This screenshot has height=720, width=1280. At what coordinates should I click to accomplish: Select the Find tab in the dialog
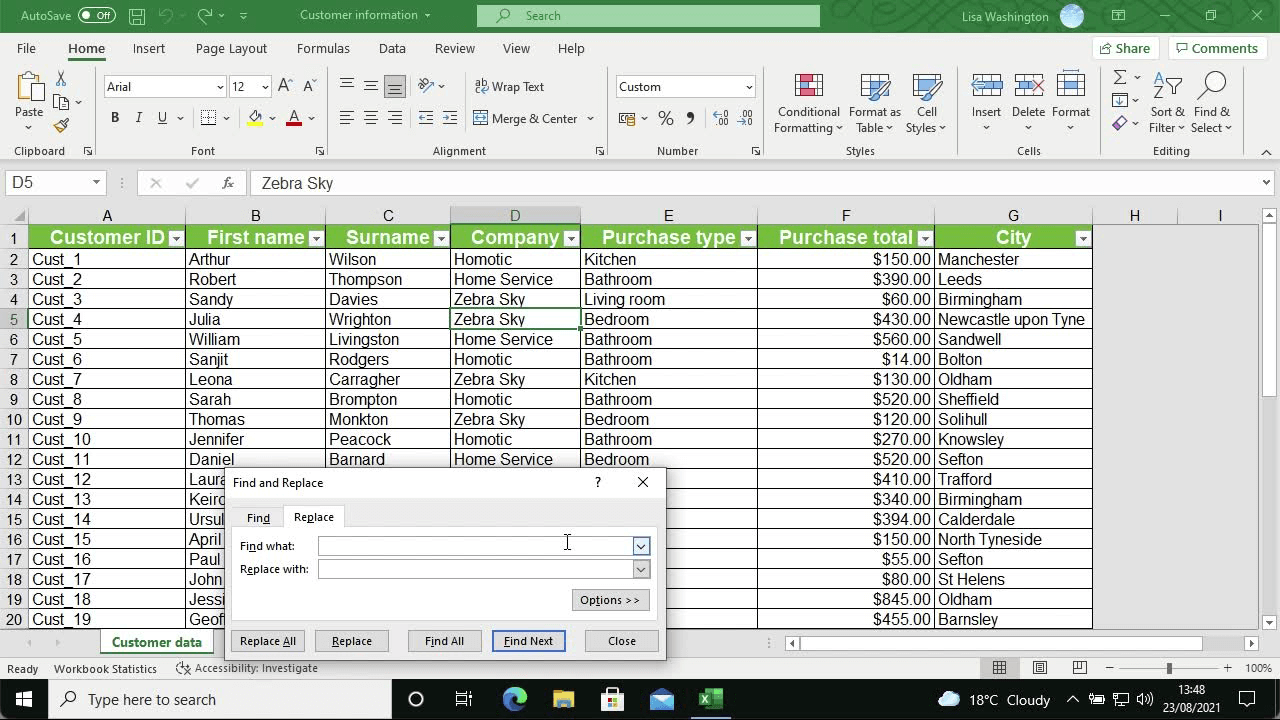[x=258, y=517]
